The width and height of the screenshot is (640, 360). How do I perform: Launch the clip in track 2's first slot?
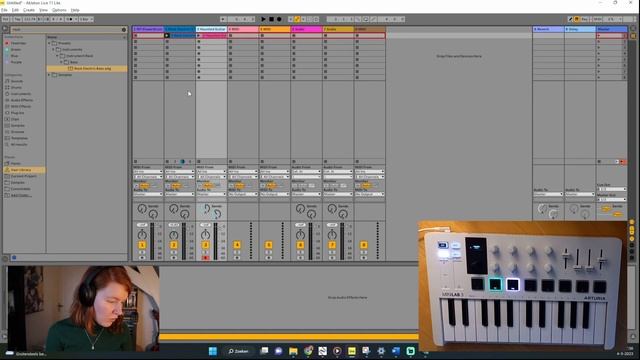coord(167,36)
